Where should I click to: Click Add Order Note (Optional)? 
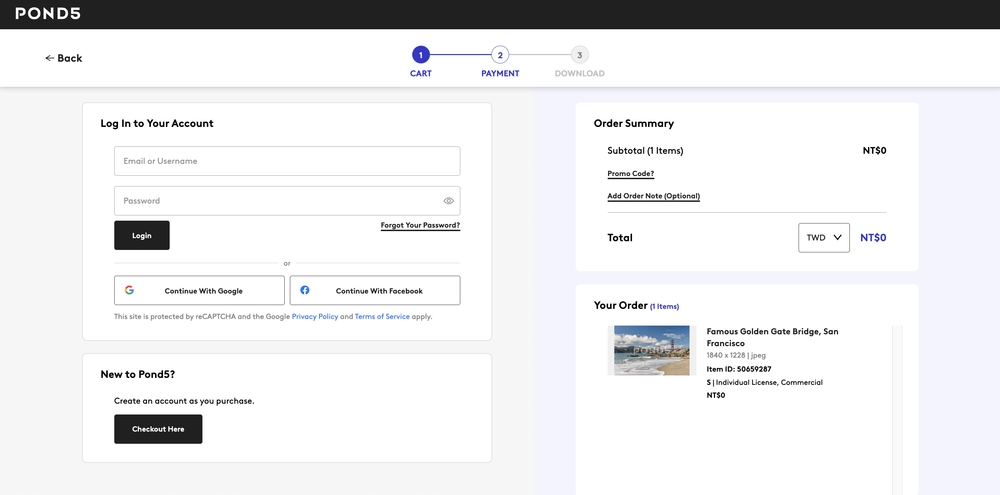(654, 196)
